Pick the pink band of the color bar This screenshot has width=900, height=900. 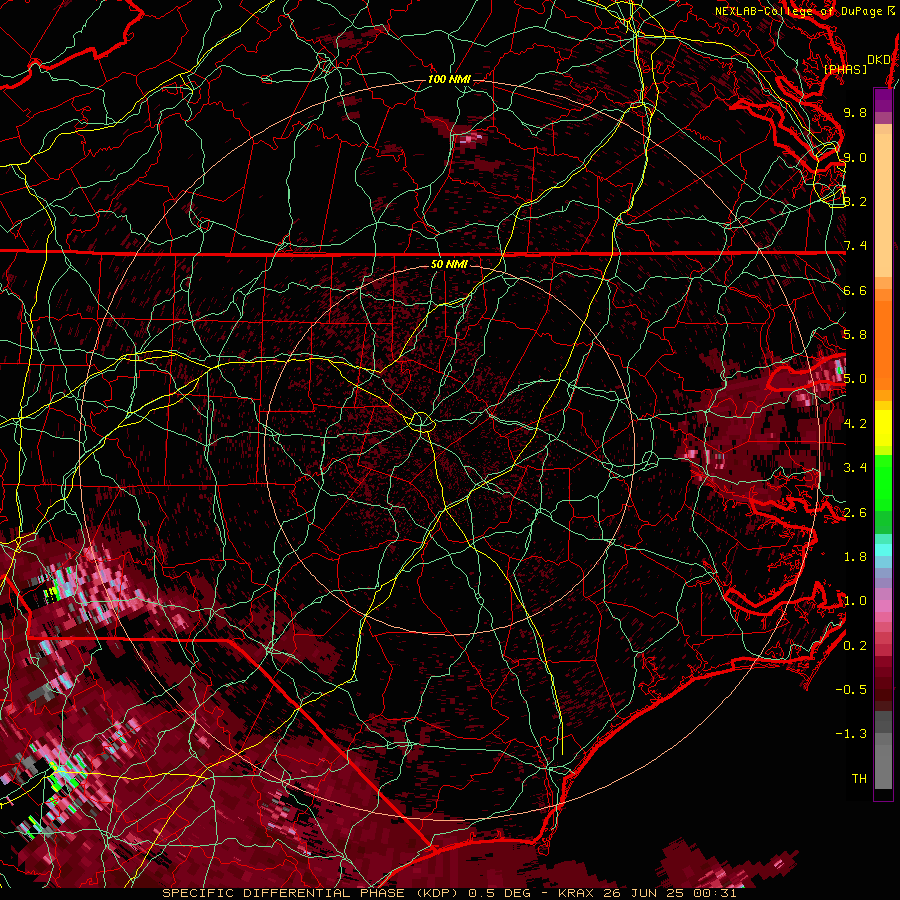(x=883, y=606)
